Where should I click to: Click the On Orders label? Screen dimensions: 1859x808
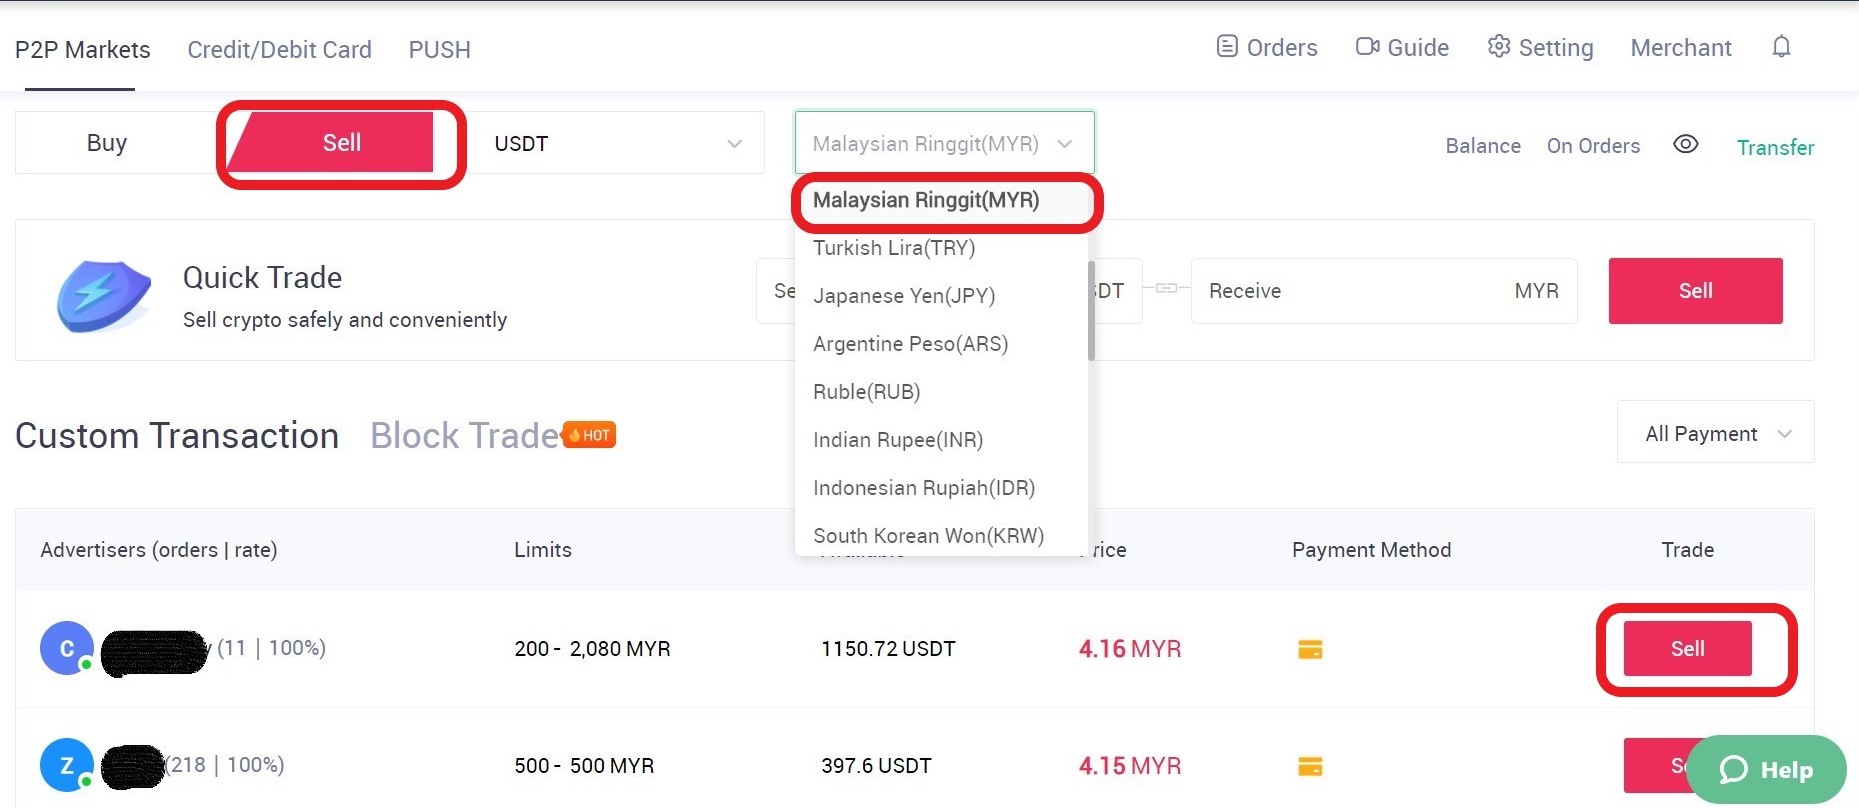1593,146
